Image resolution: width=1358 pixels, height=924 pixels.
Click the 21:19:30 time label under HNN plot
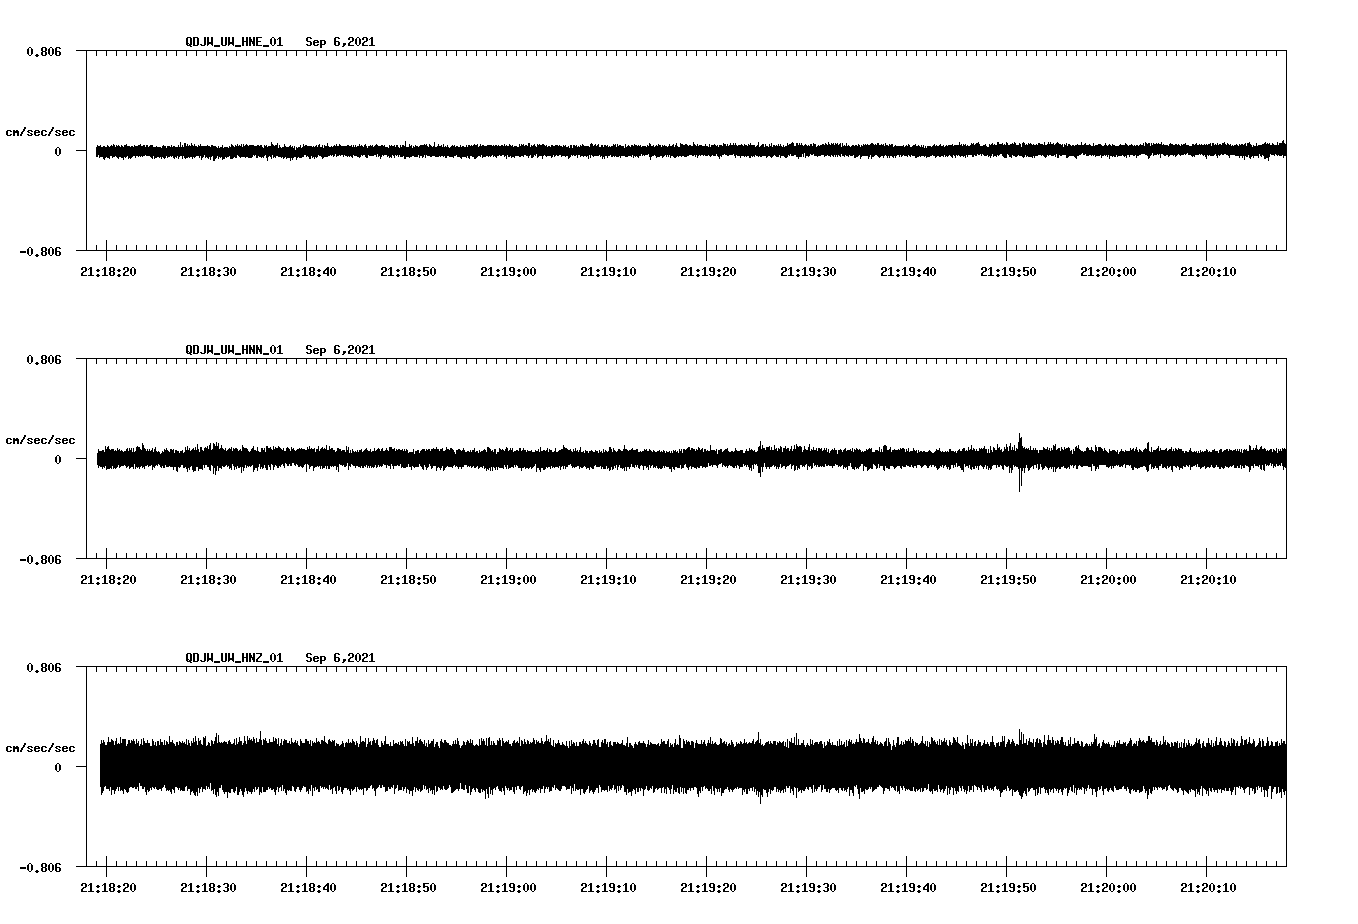tap(808, 580)
